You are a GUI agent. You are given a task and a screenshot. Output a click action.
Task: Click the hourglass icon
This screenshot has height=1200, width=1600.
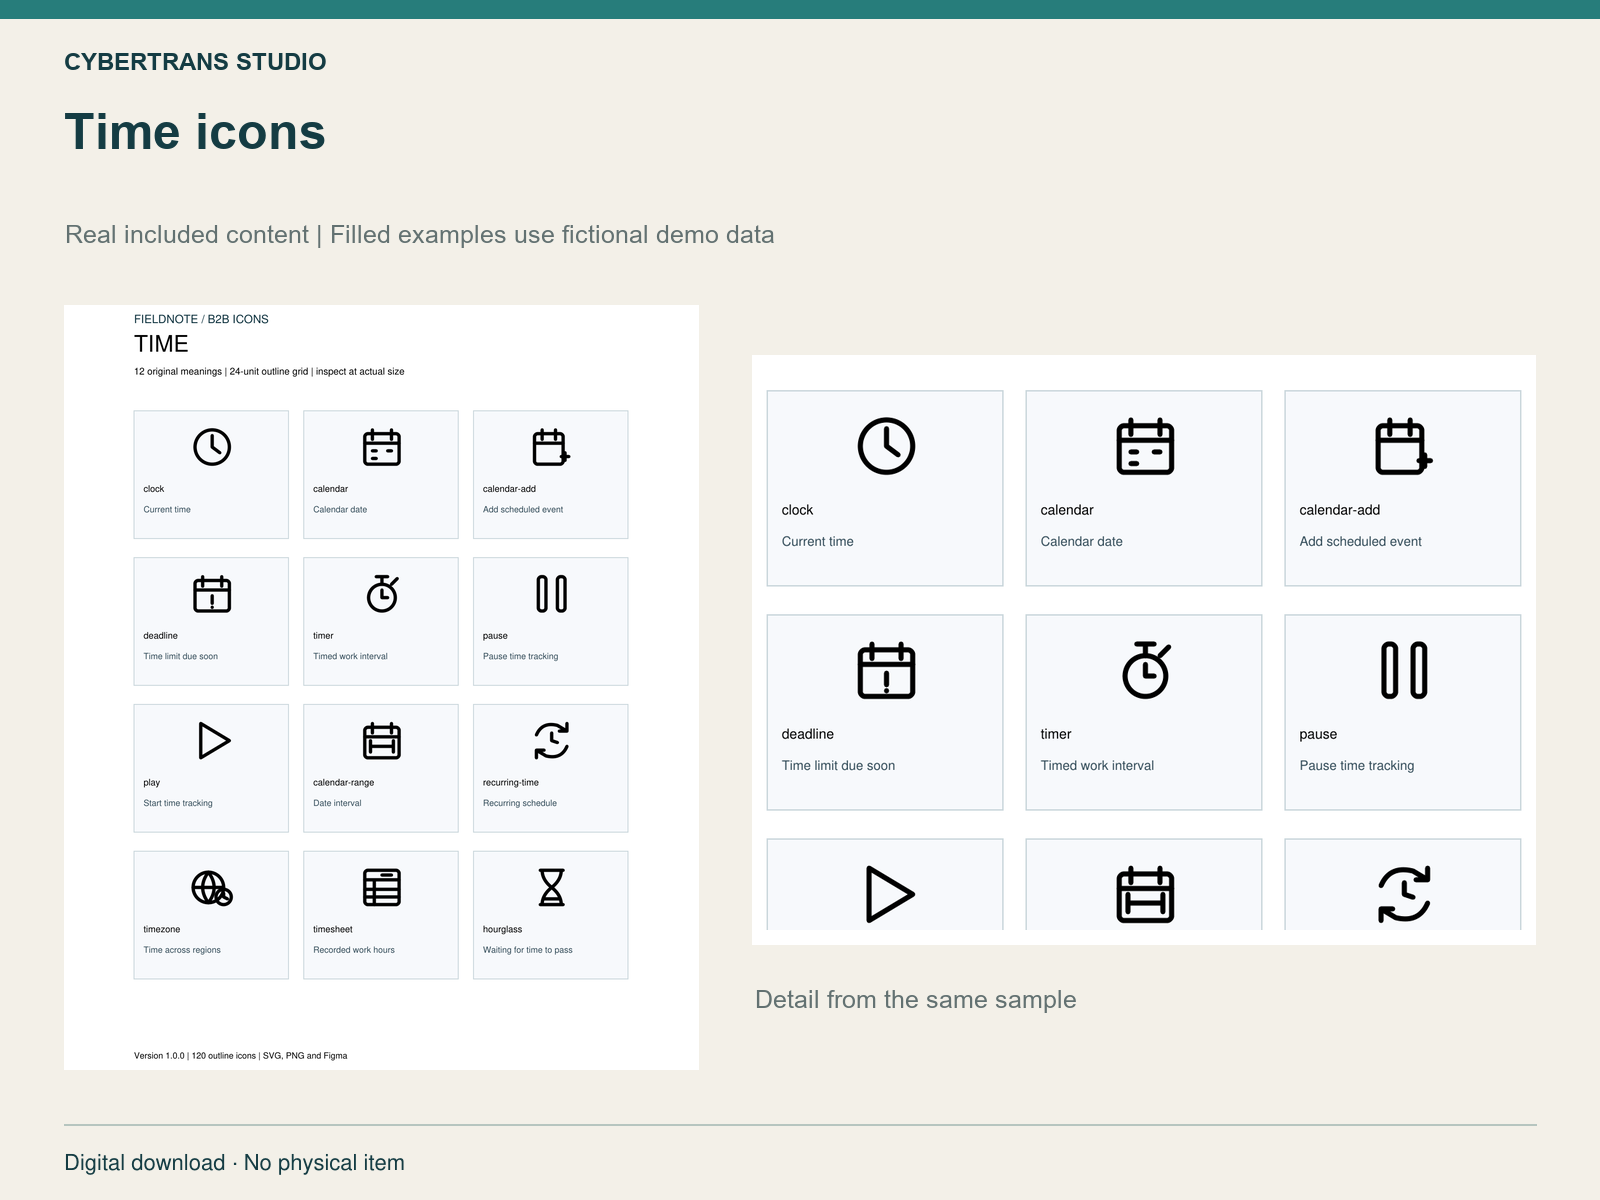click(551, 888)
